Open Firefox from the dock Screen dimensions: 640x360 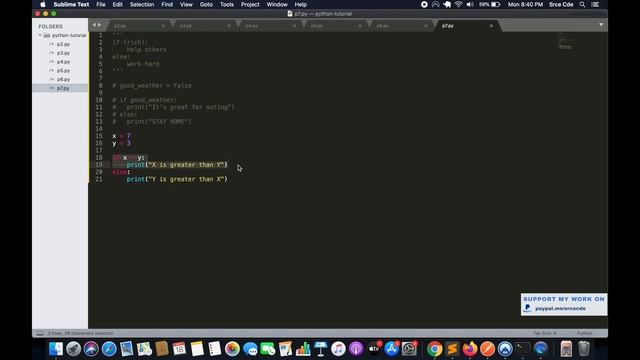click(x=470, y=349)
